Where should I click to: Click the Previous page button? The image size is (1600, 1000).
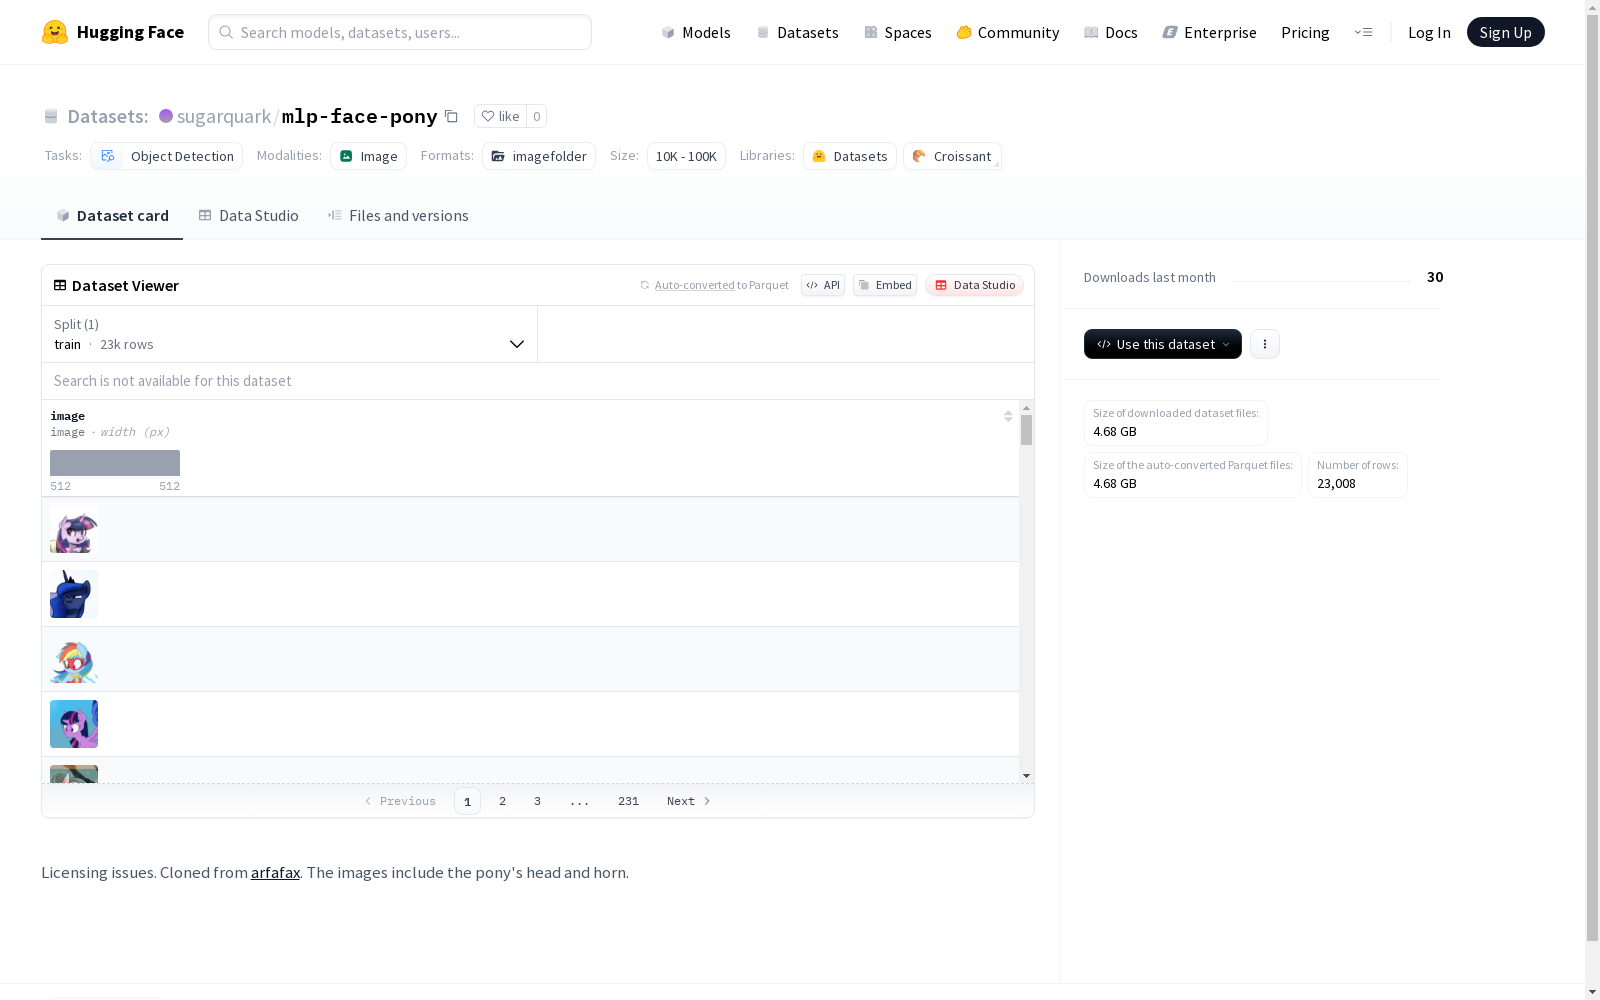(400, 801)
